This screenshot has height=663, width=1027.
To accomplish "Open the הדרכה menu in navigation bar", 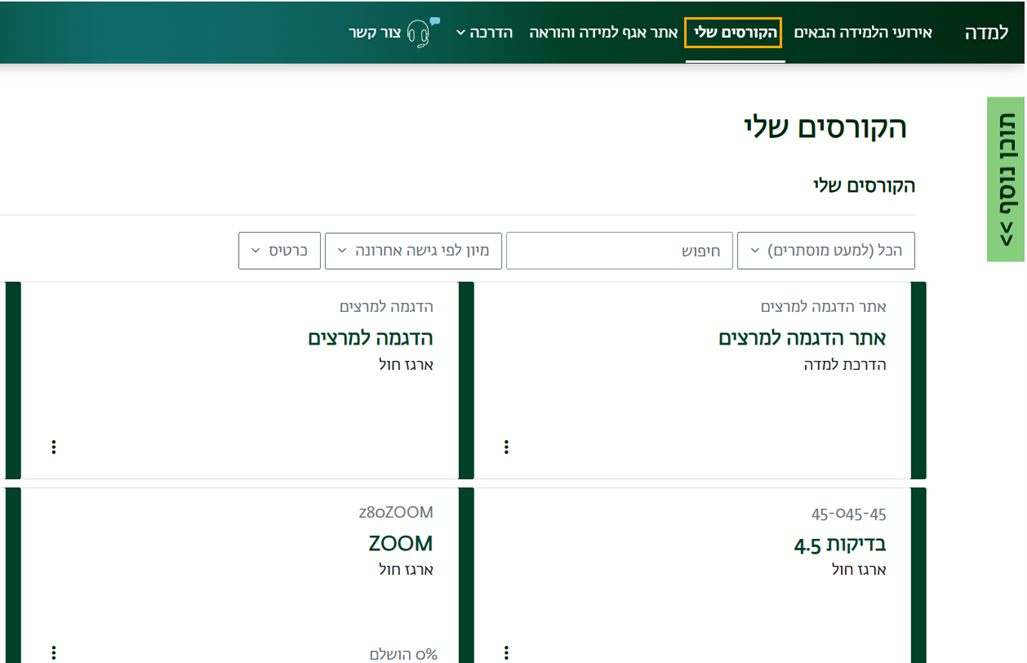I will [x=484, y=33].
